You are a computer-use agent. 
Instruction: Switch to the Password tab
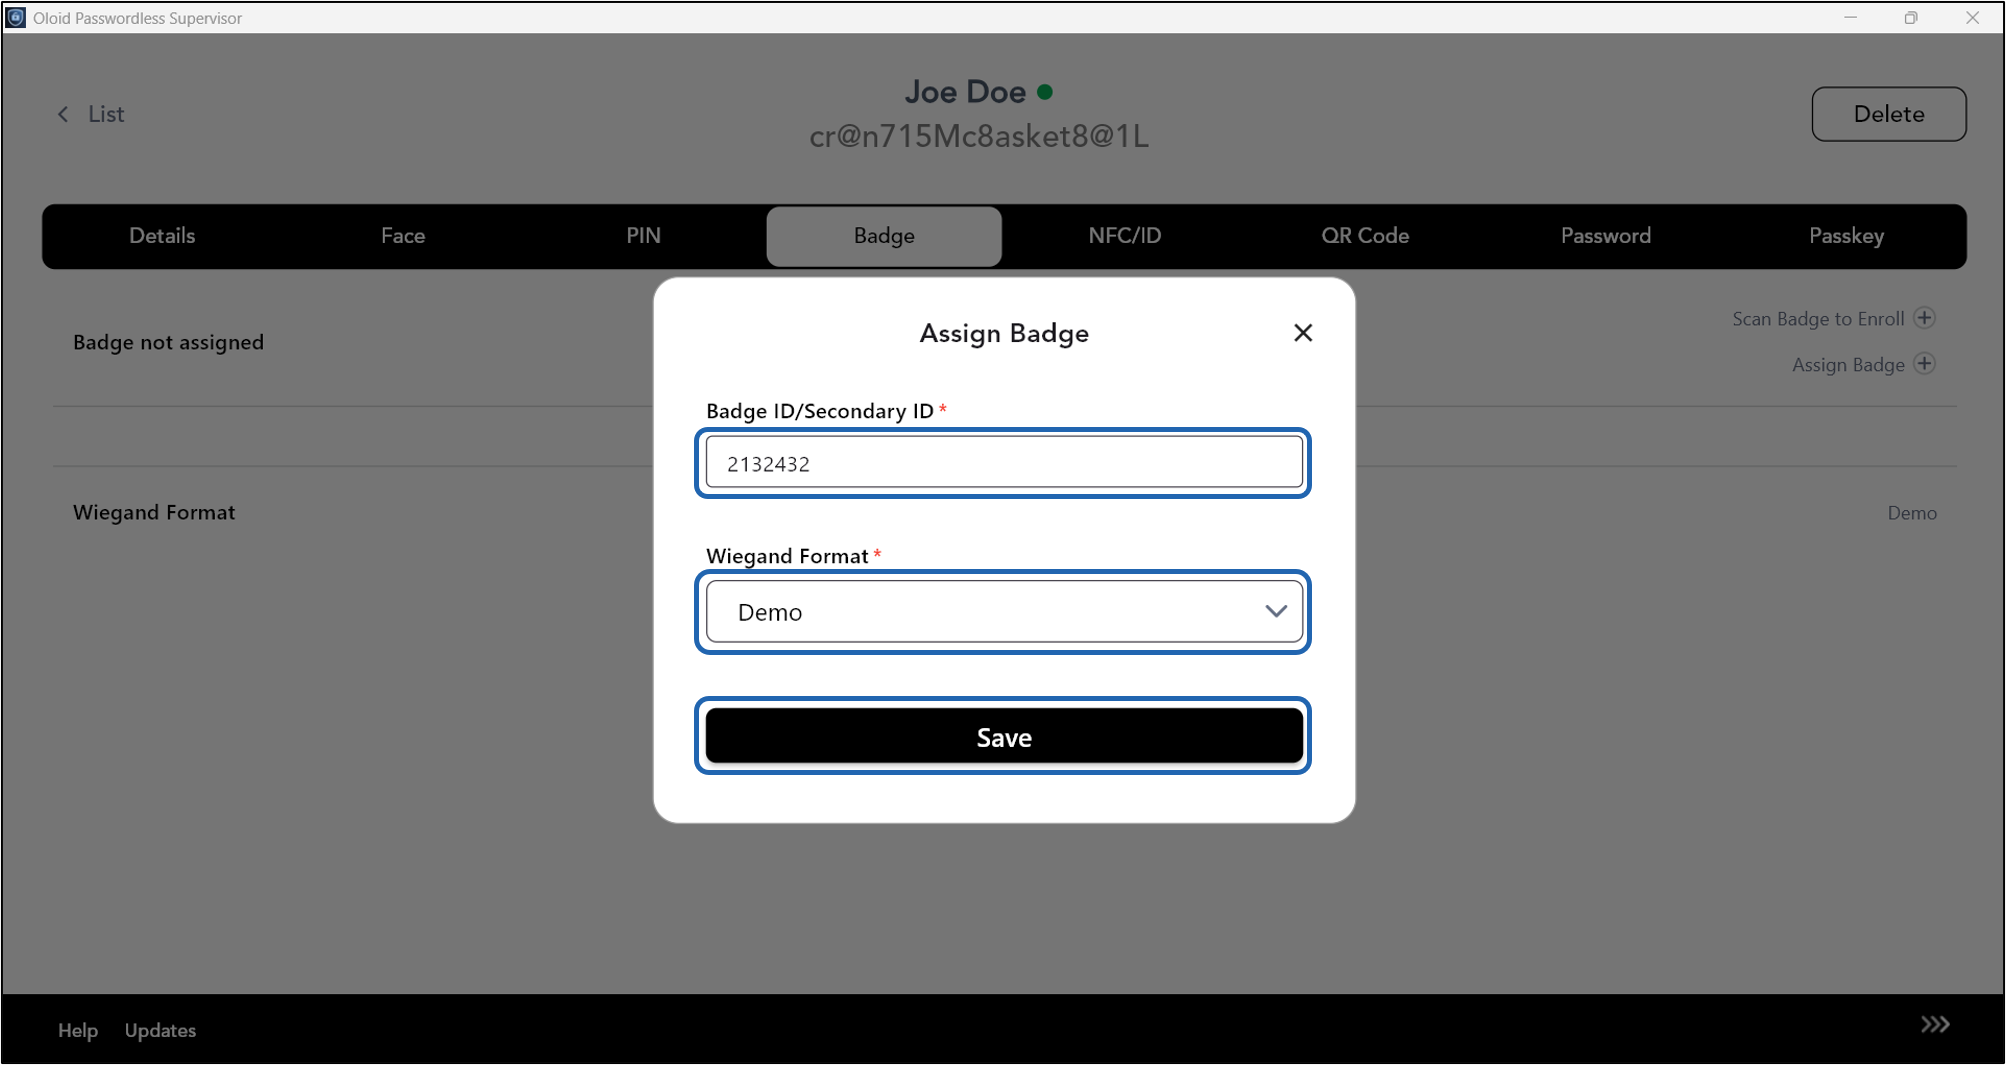click(x=1606, y=236)
